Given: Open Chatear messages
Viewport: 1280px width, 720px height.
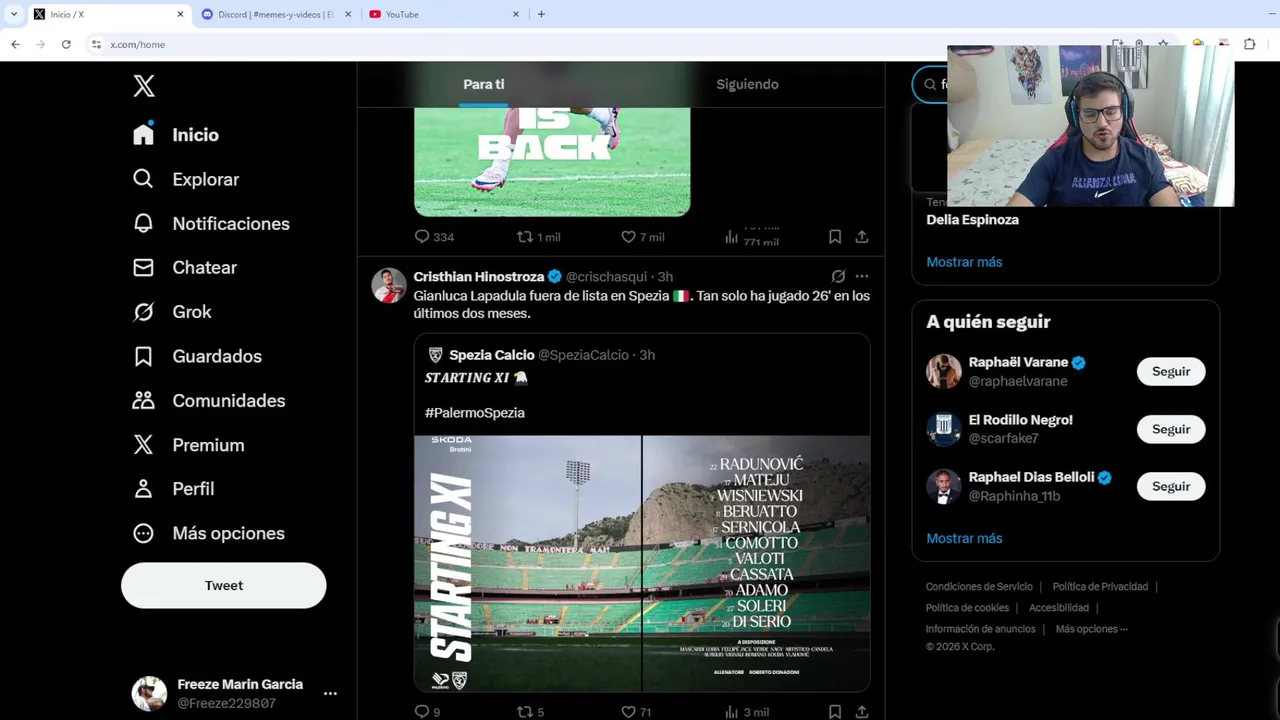Looking at the screenshot, I should tap(185, 268).
